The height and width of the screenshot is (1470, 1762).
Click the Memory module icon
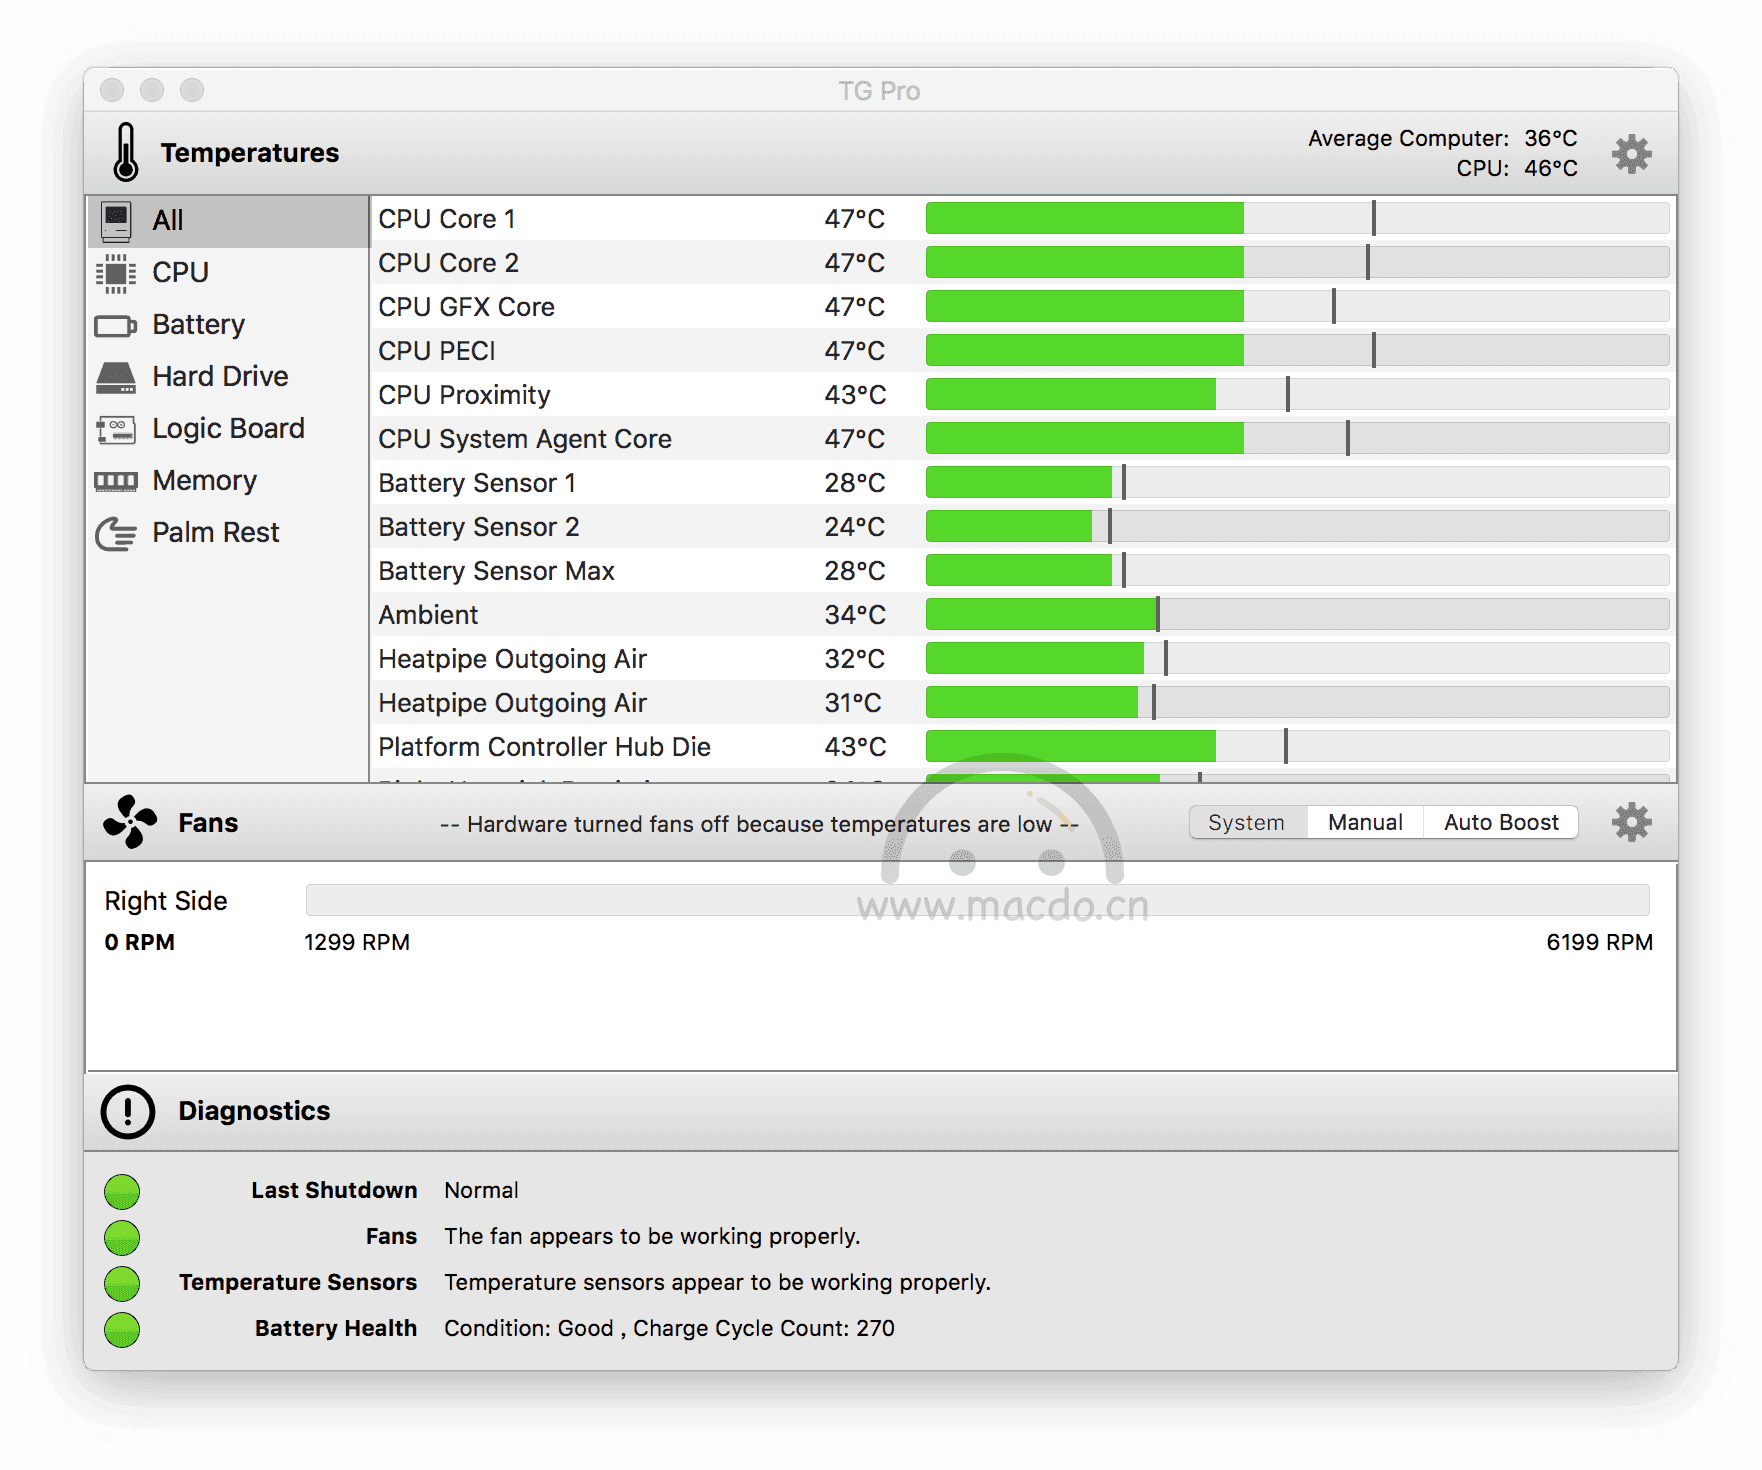116,482
